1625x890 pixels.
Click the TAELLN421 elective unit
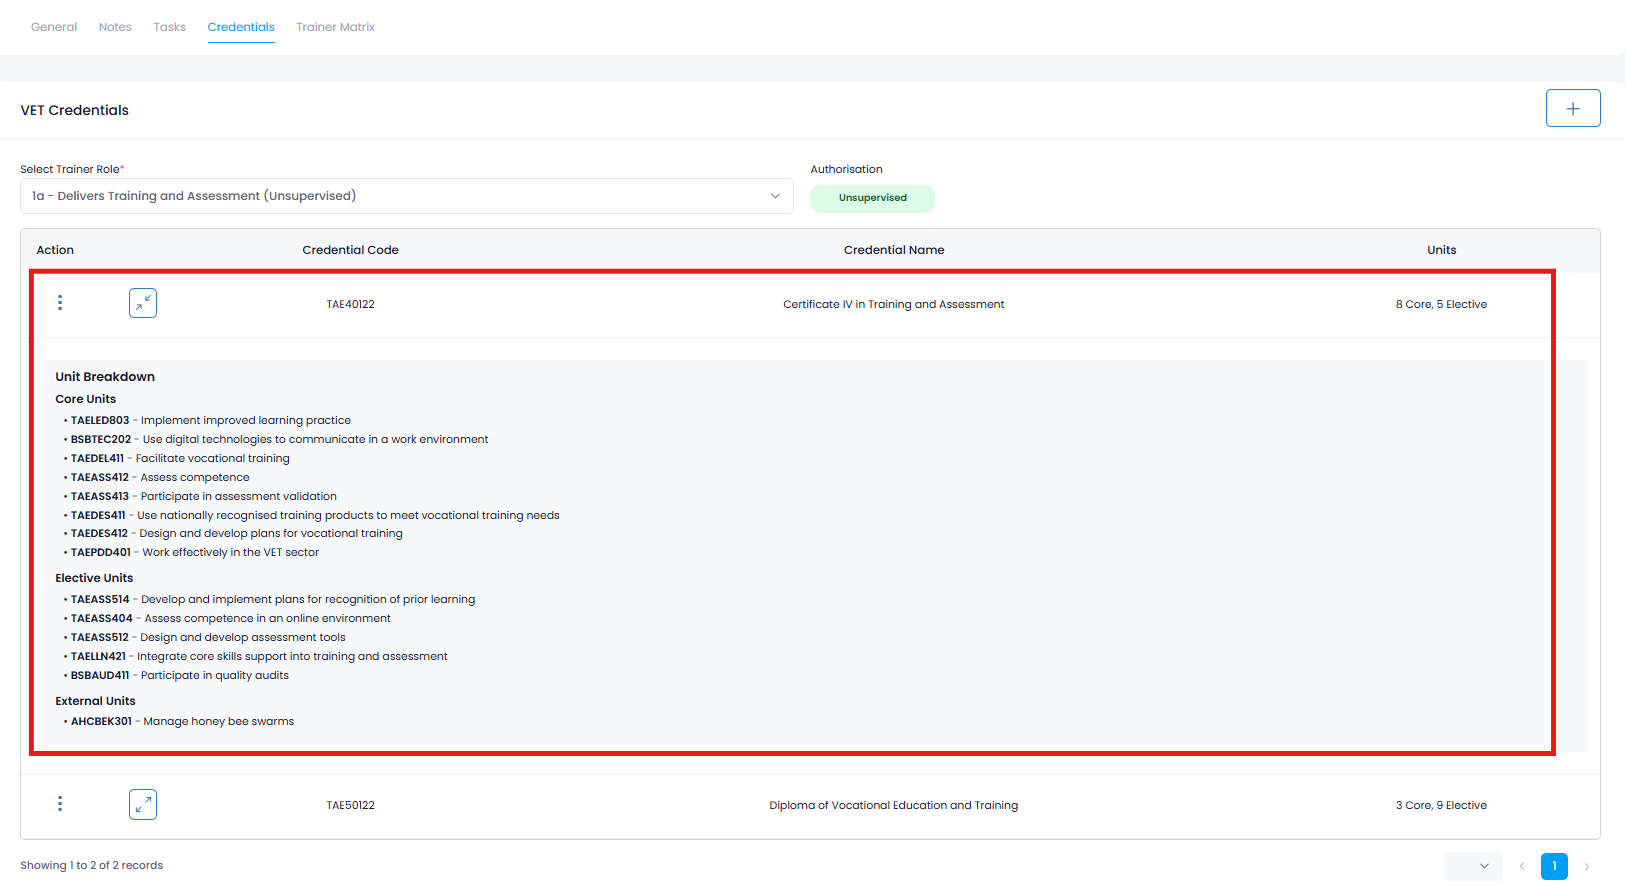pos(259,656)
